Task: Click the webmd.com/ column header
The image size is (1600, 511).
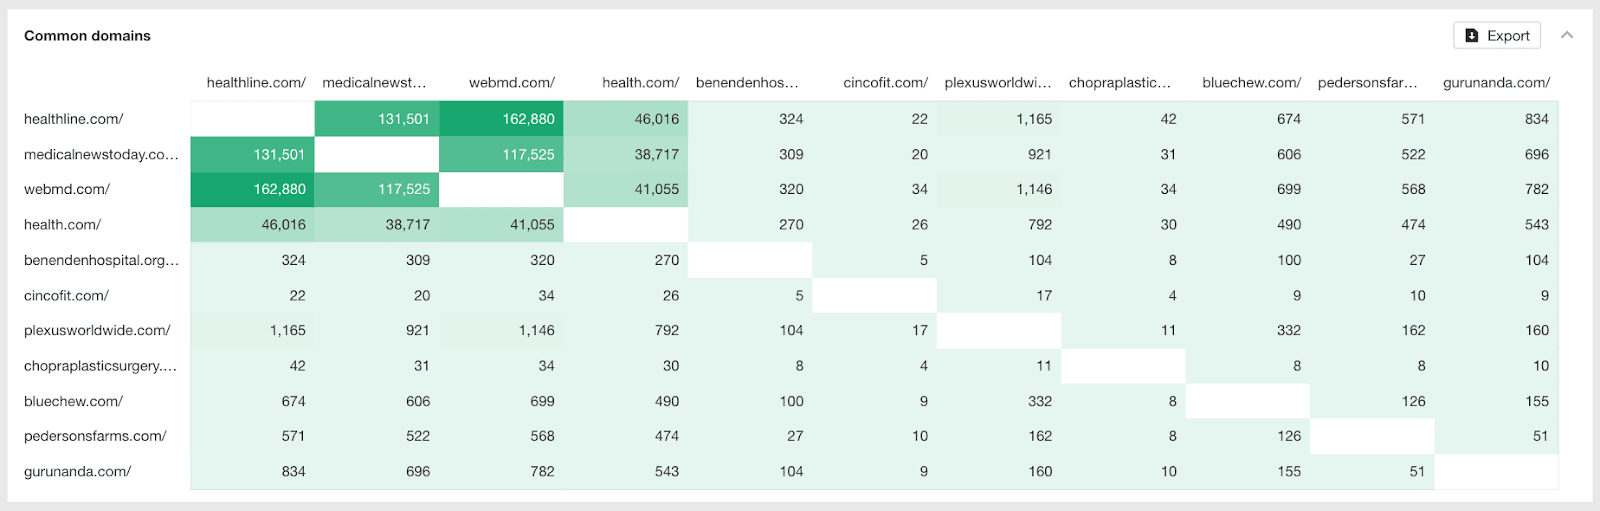Action: point(511,83)
